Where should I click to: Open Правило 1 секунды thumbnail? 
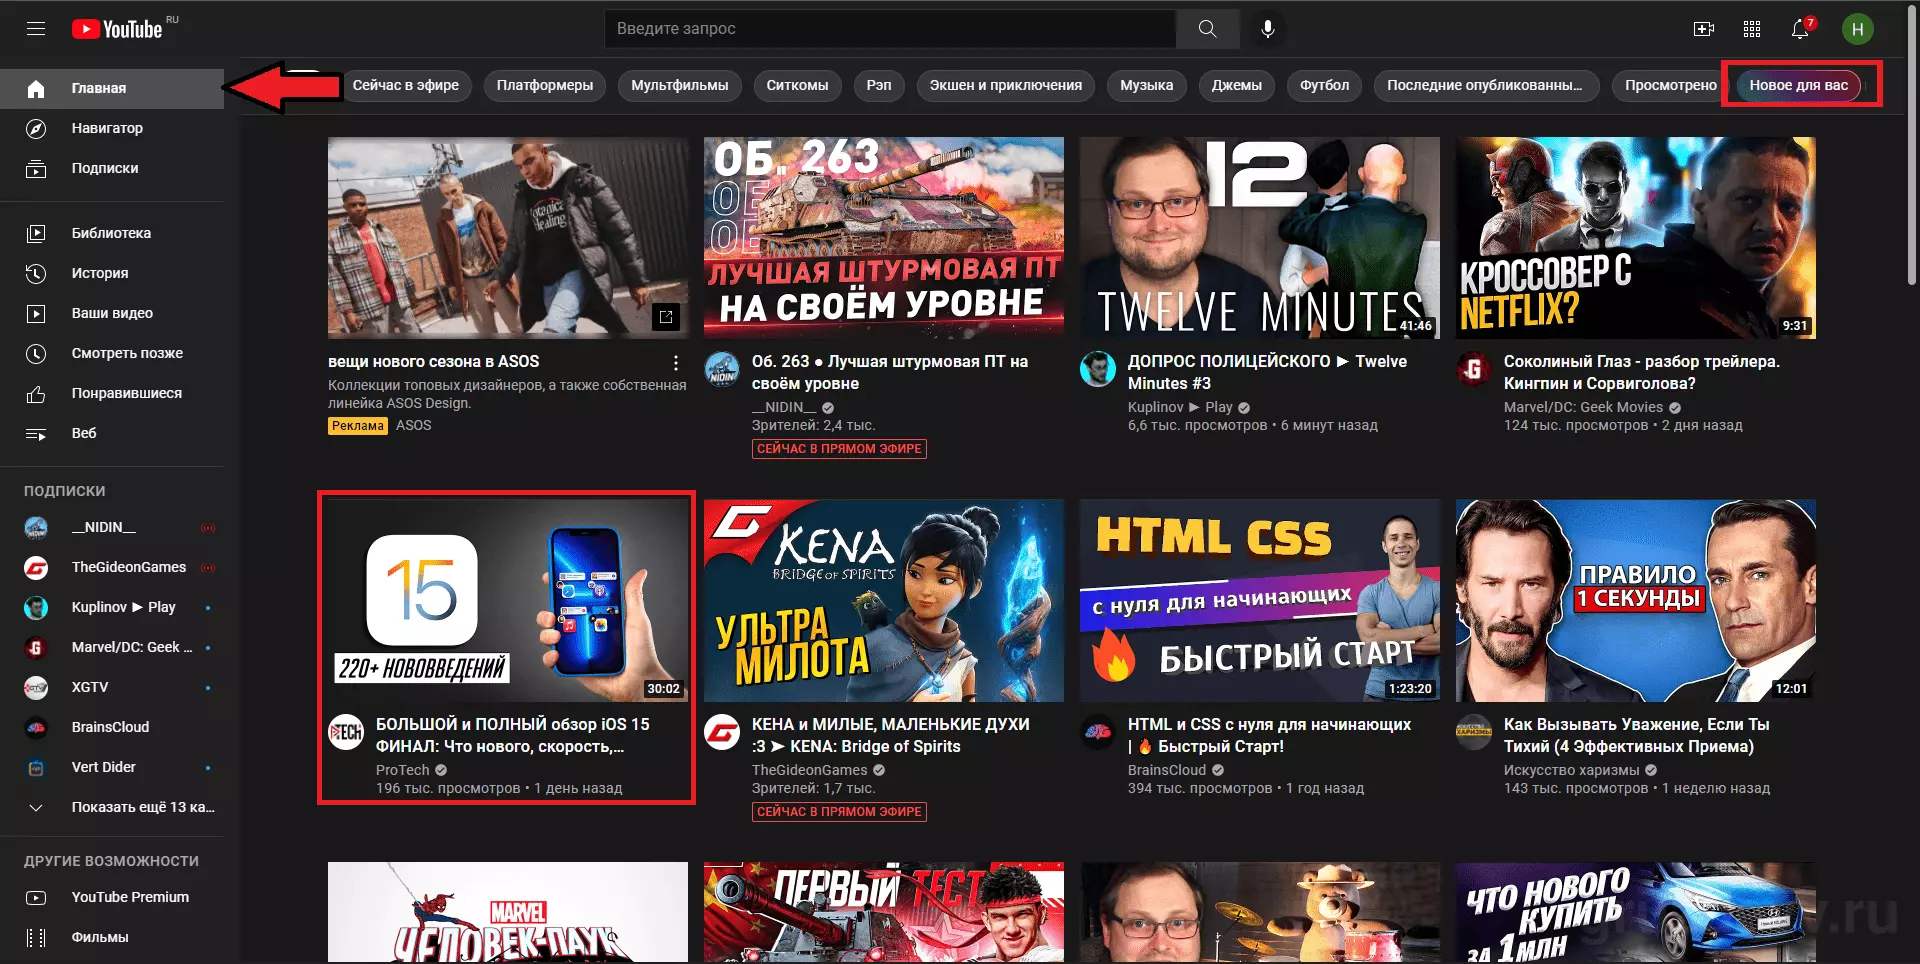[x=1636, y=601]
